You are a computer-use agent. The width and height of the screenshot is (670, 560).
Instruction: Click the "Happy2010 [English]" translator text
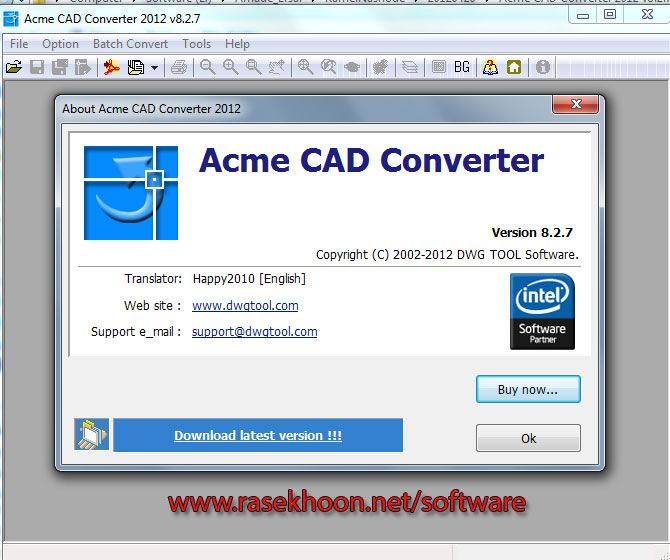pyautogui.click(x=249, y=279)
